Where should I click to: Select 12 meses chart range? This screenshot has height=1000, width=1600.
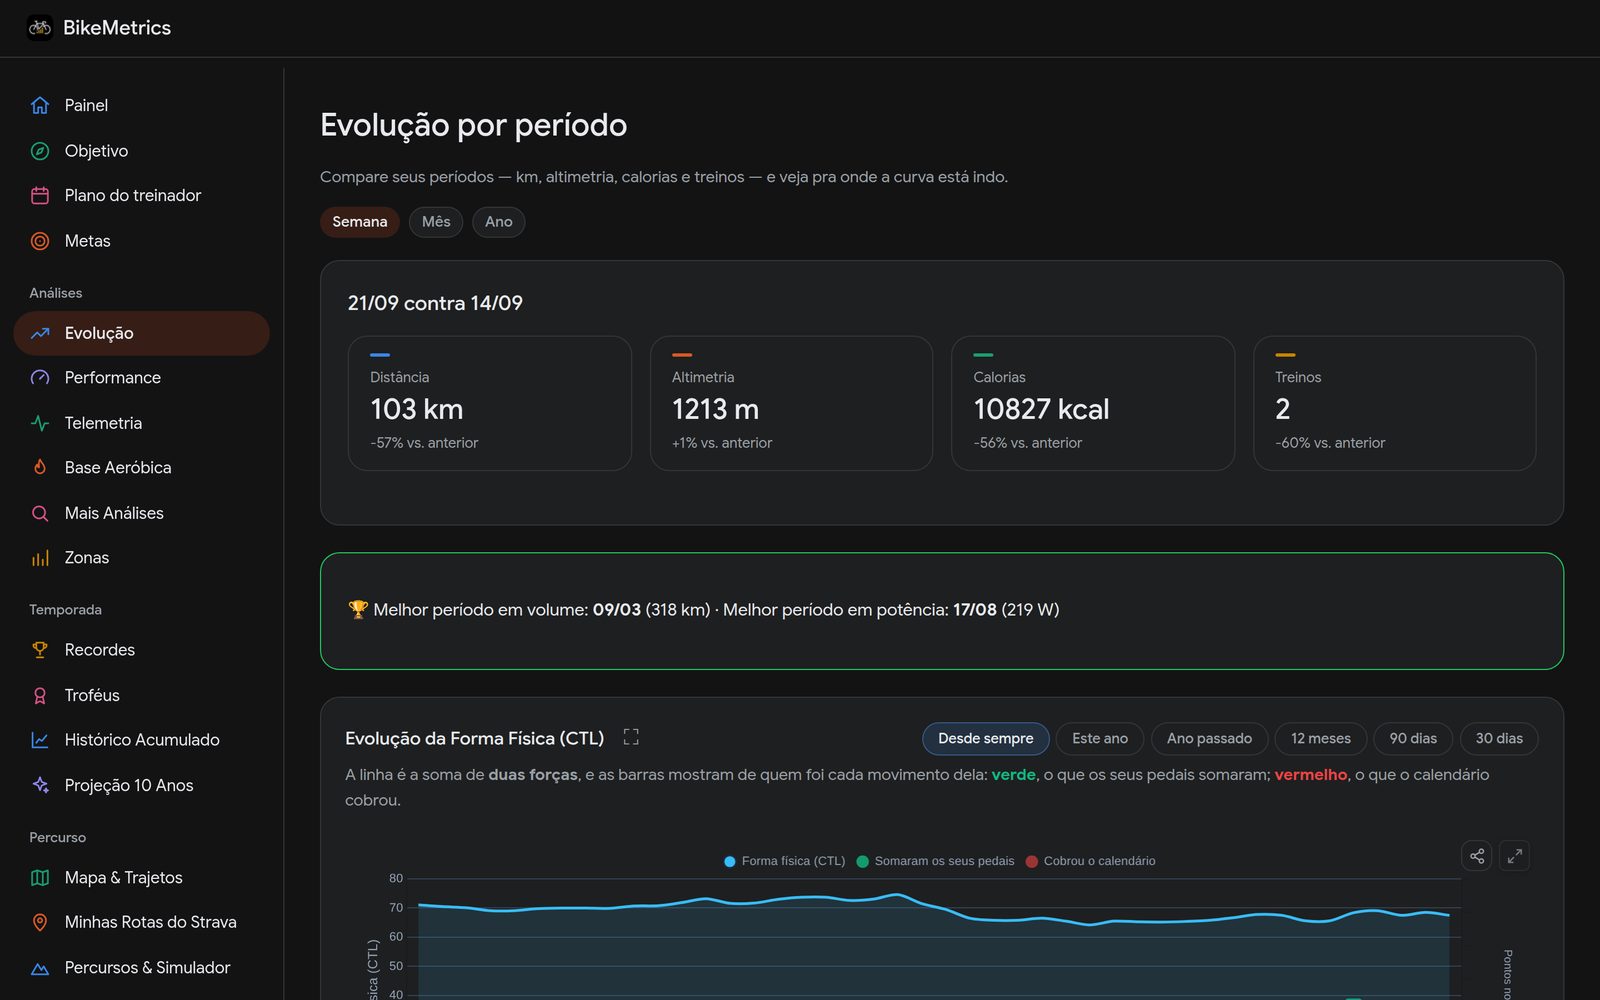[x=1321, y=739]
